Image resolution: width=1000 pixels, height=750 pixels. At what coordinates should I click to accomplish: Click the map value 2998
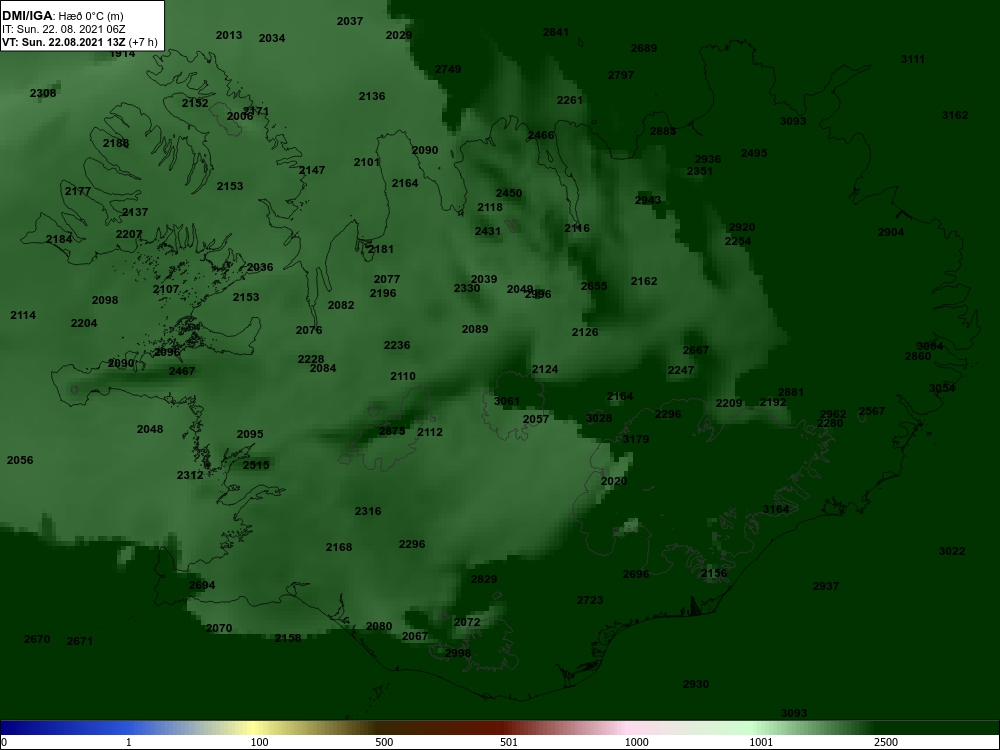(458, 654)
